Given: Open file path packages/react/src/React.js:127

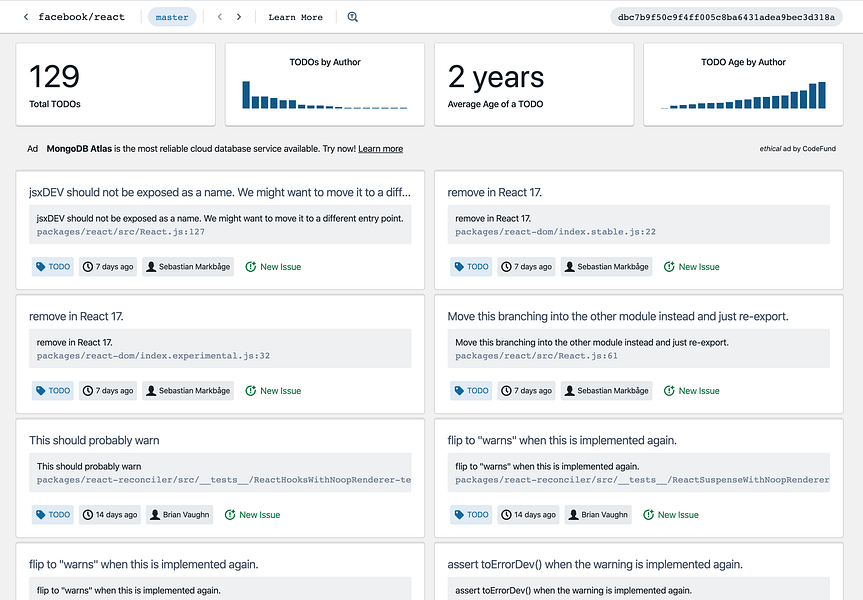Looking at the screenshot, I should pyautogui.click(x=121, y=232).
